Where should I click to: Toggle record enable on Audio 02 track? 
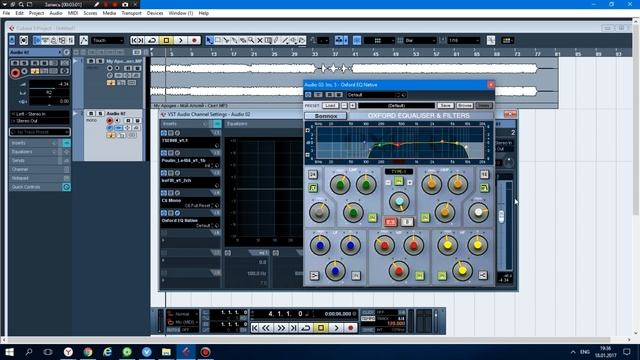pos(109,121)
